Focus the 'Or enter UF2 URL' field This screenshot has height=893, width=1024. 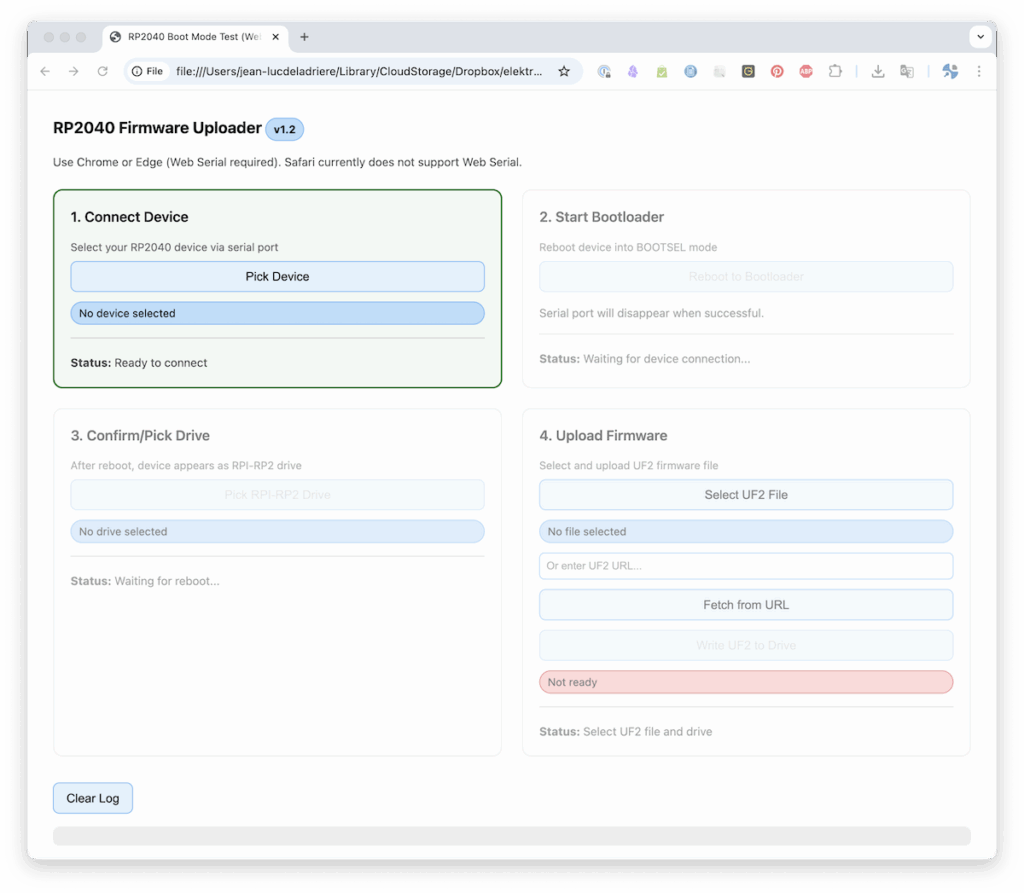(745, 566)
